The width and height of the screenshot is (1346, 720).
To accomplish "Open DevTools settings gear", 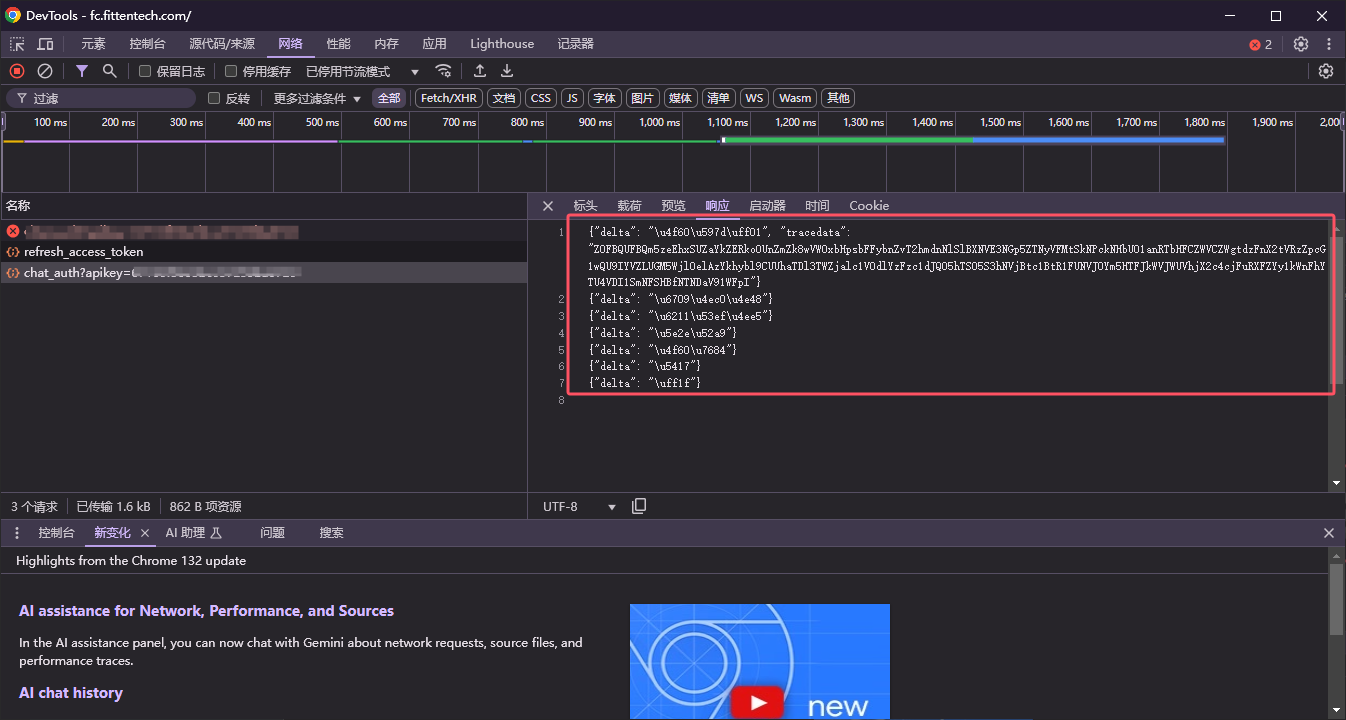I will [1301, 44].
